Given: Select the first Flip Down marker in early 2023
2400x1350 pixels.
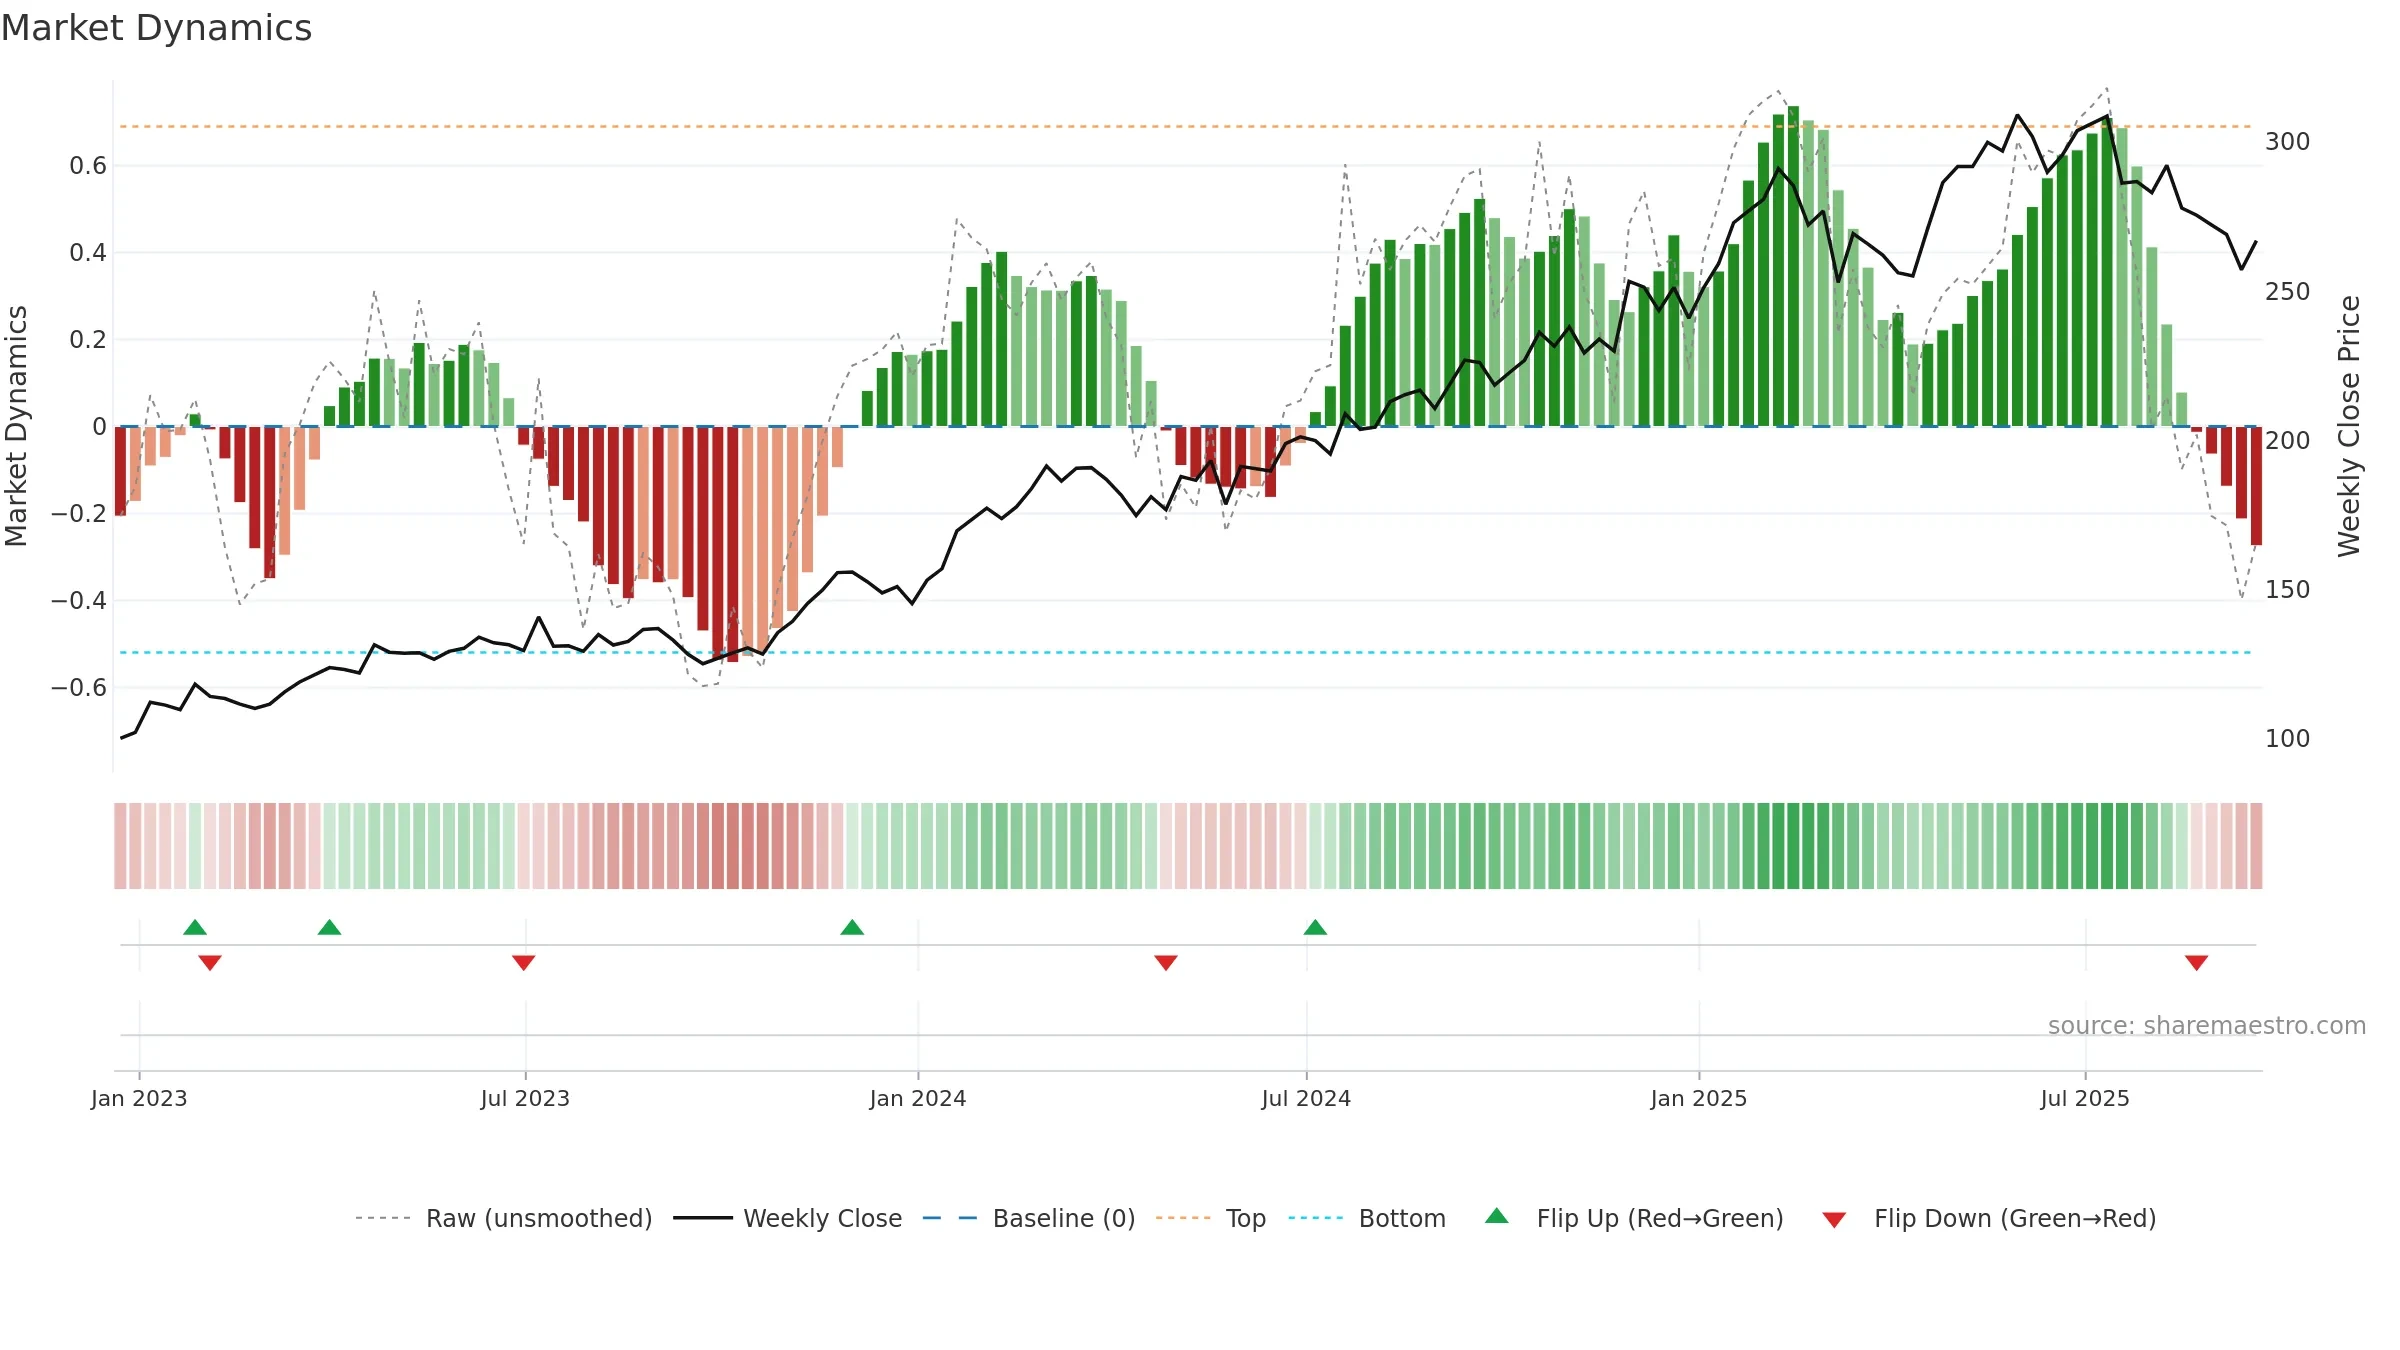Looking at the screenshot, I should coord(210,963).
